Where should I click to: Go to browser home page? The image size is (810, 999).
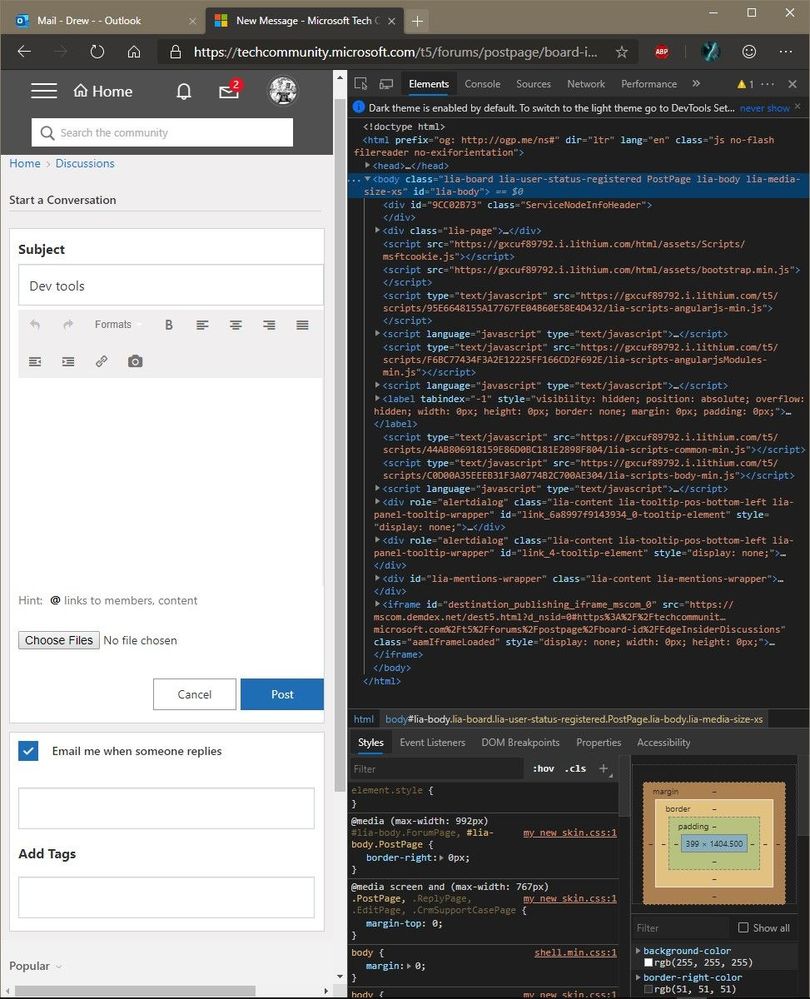pos(134,52)
